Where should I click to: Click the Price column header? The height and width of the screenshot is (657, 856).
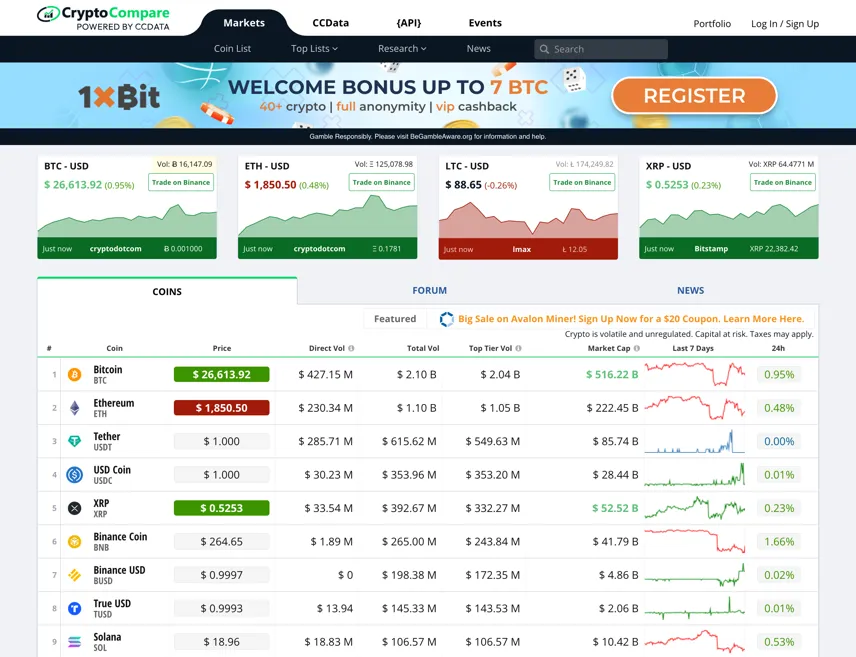(x=222, y=348)
